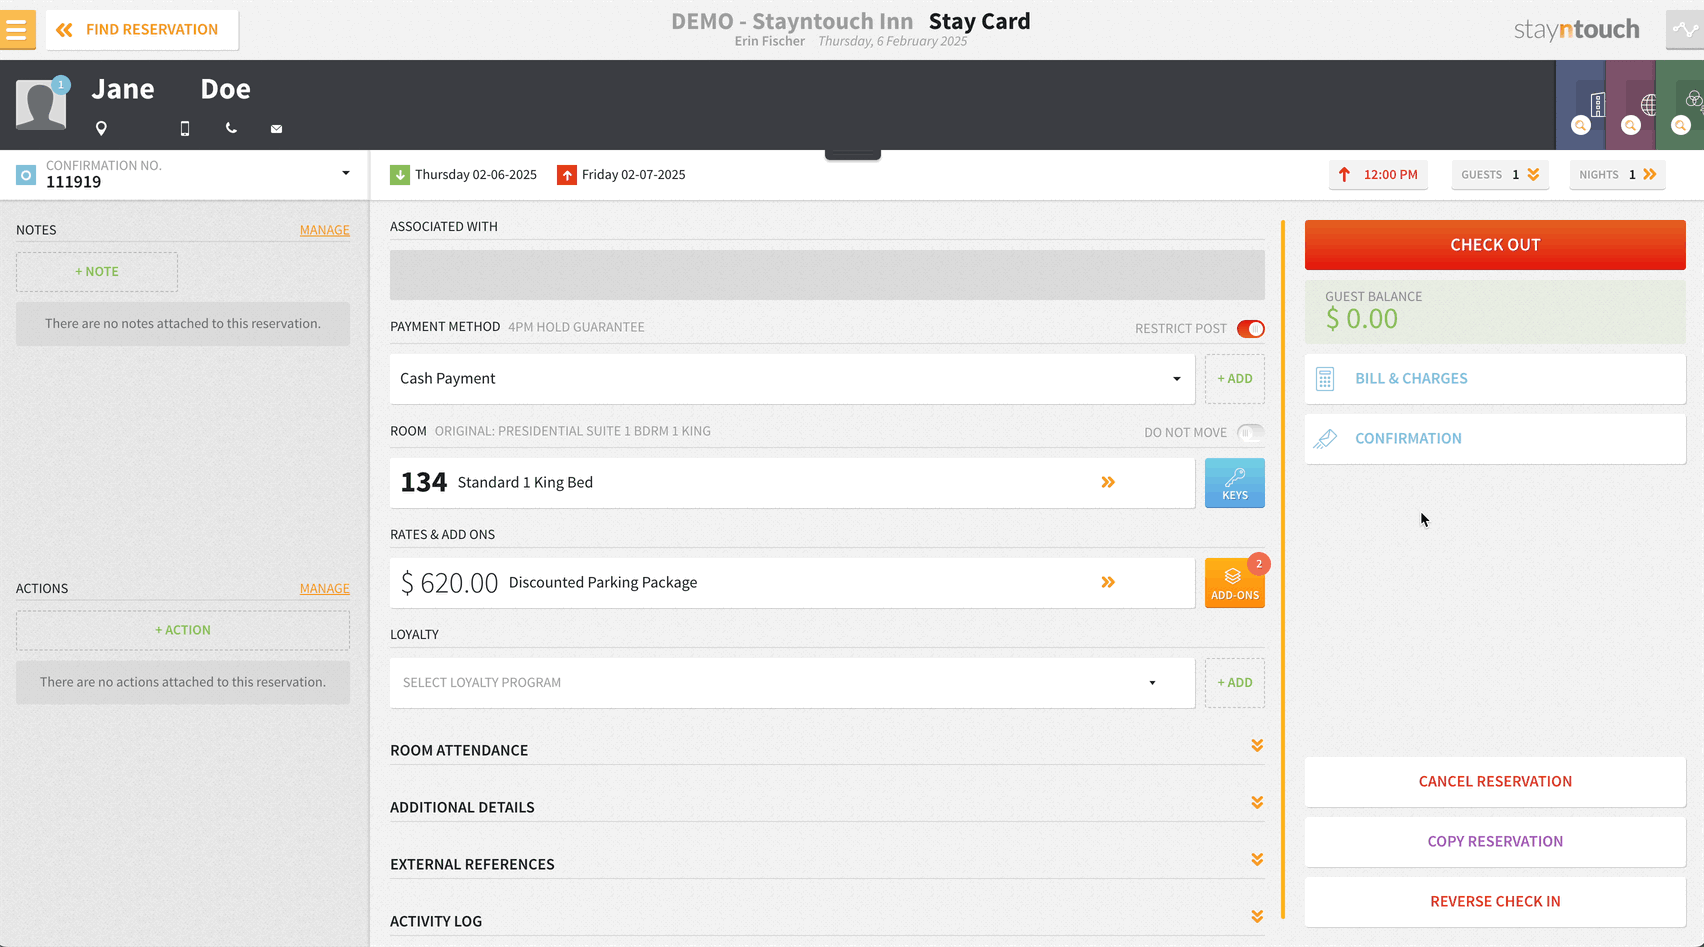Image resolution: width=1704 pixels, height=947 pixels.
Task: Open the ADD-ONS button
Action: [x=1235, y=583]
